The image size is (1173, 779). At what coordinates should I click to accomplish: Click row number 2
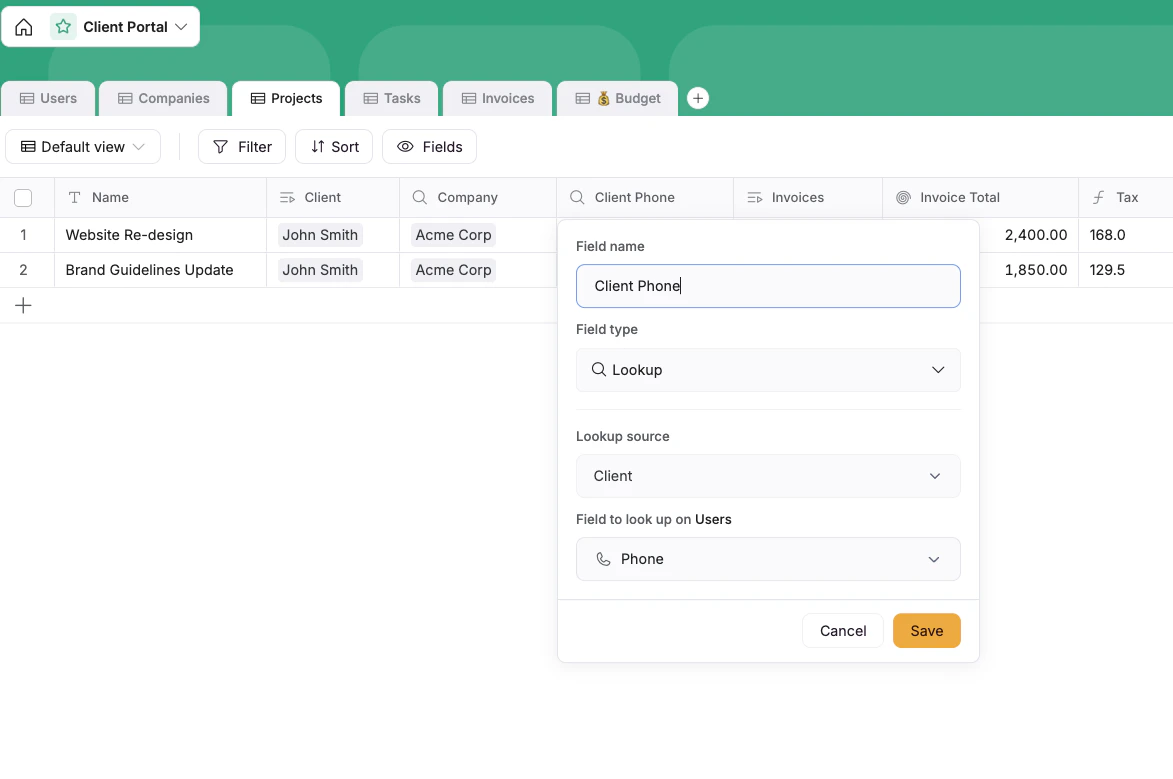tap(23, 270)
